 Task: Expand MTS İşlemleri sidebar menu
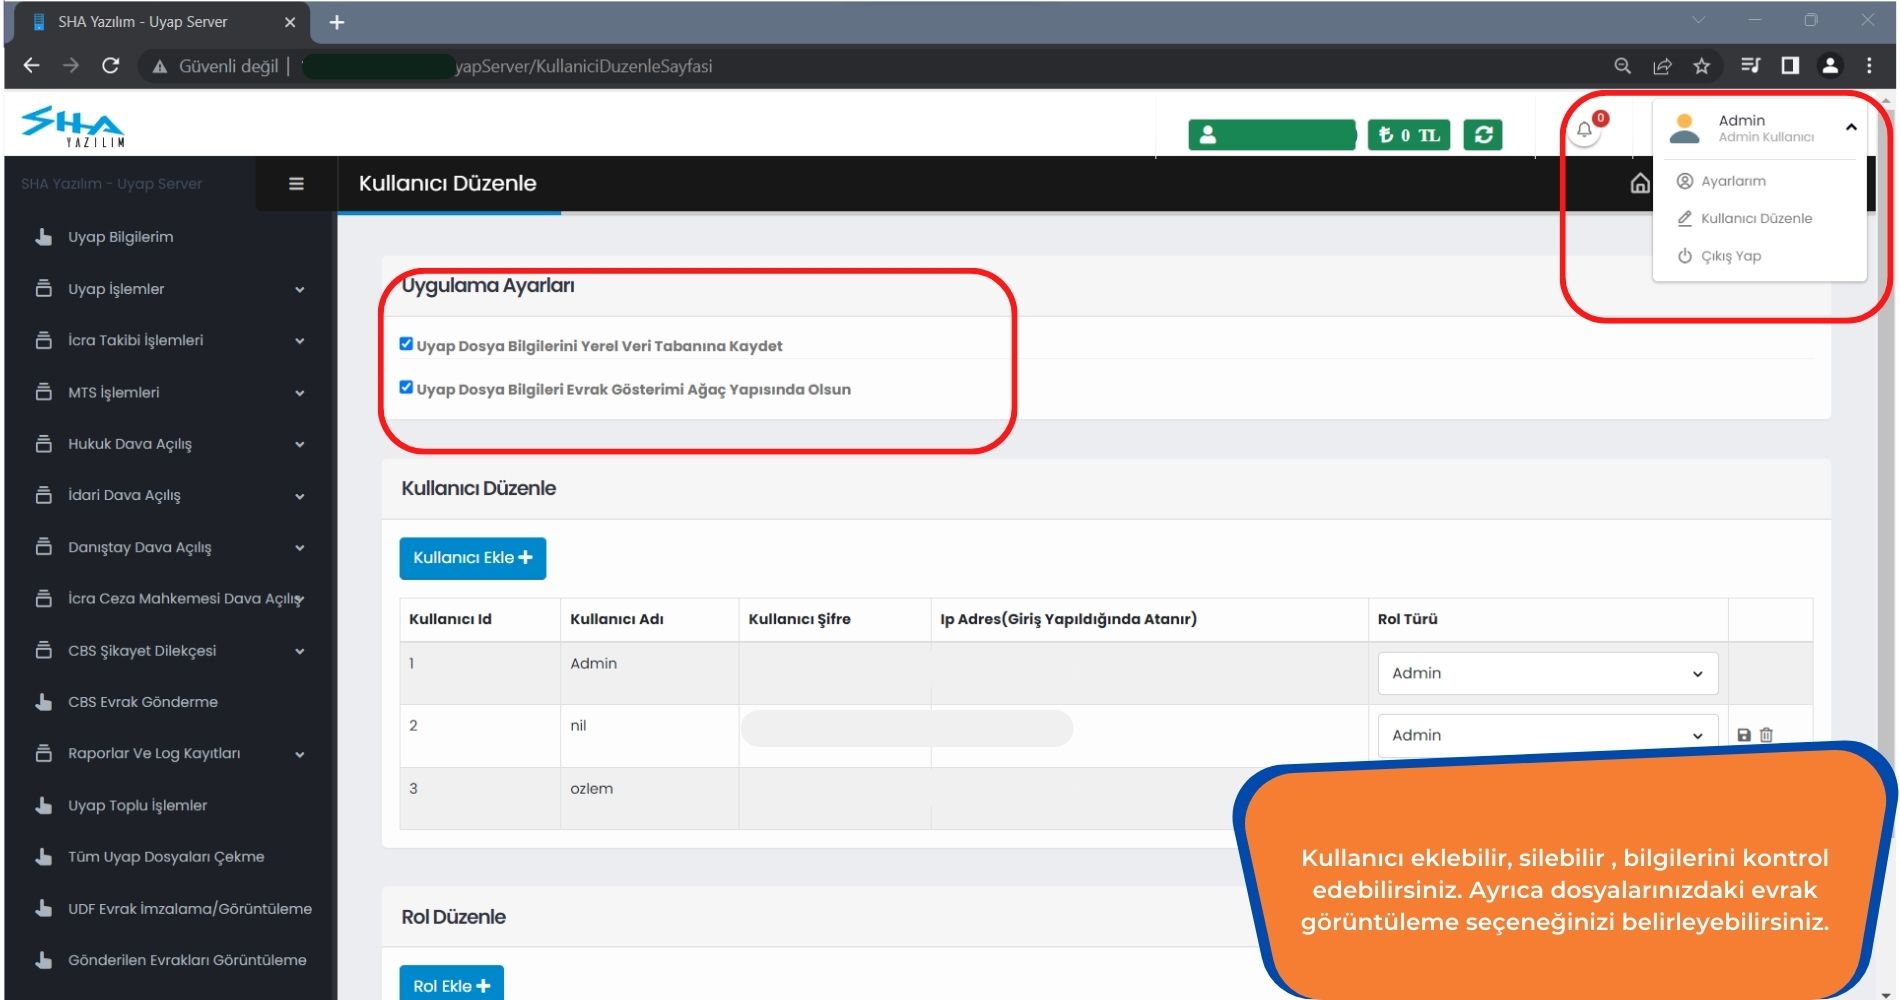[x=170, y=393]
